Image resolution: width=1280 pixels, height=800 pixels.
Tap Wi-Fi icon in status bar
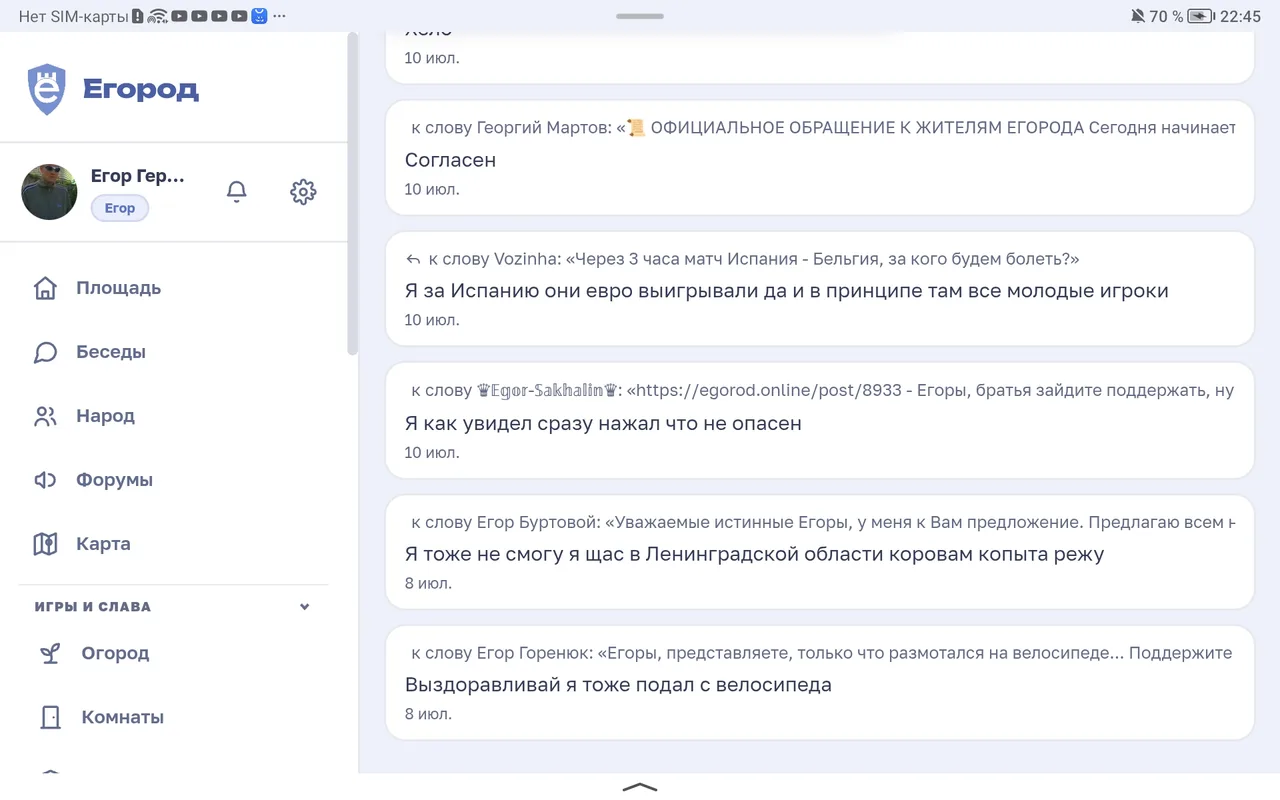[157, 16]
